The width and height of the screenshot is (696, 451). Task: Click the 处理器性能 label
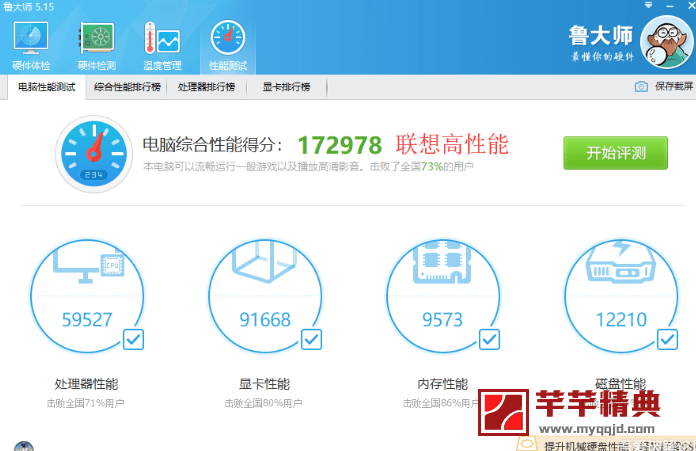click(x=87, y=384)
